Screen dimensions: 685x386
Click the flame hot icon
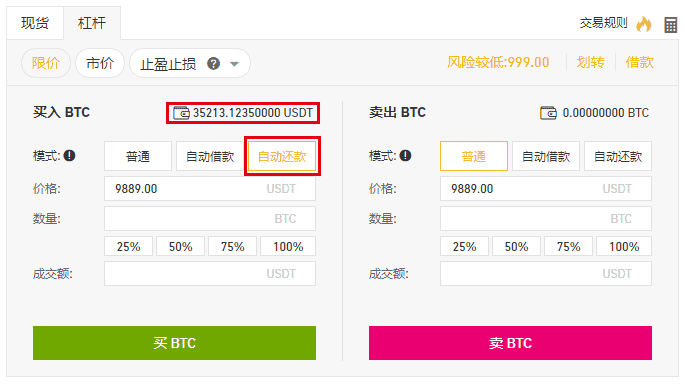(x=643, y=24)
